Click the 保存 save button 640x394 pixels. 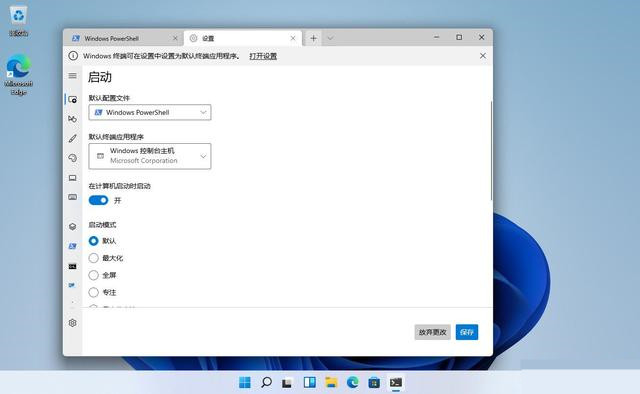click(x=467, y=332)
